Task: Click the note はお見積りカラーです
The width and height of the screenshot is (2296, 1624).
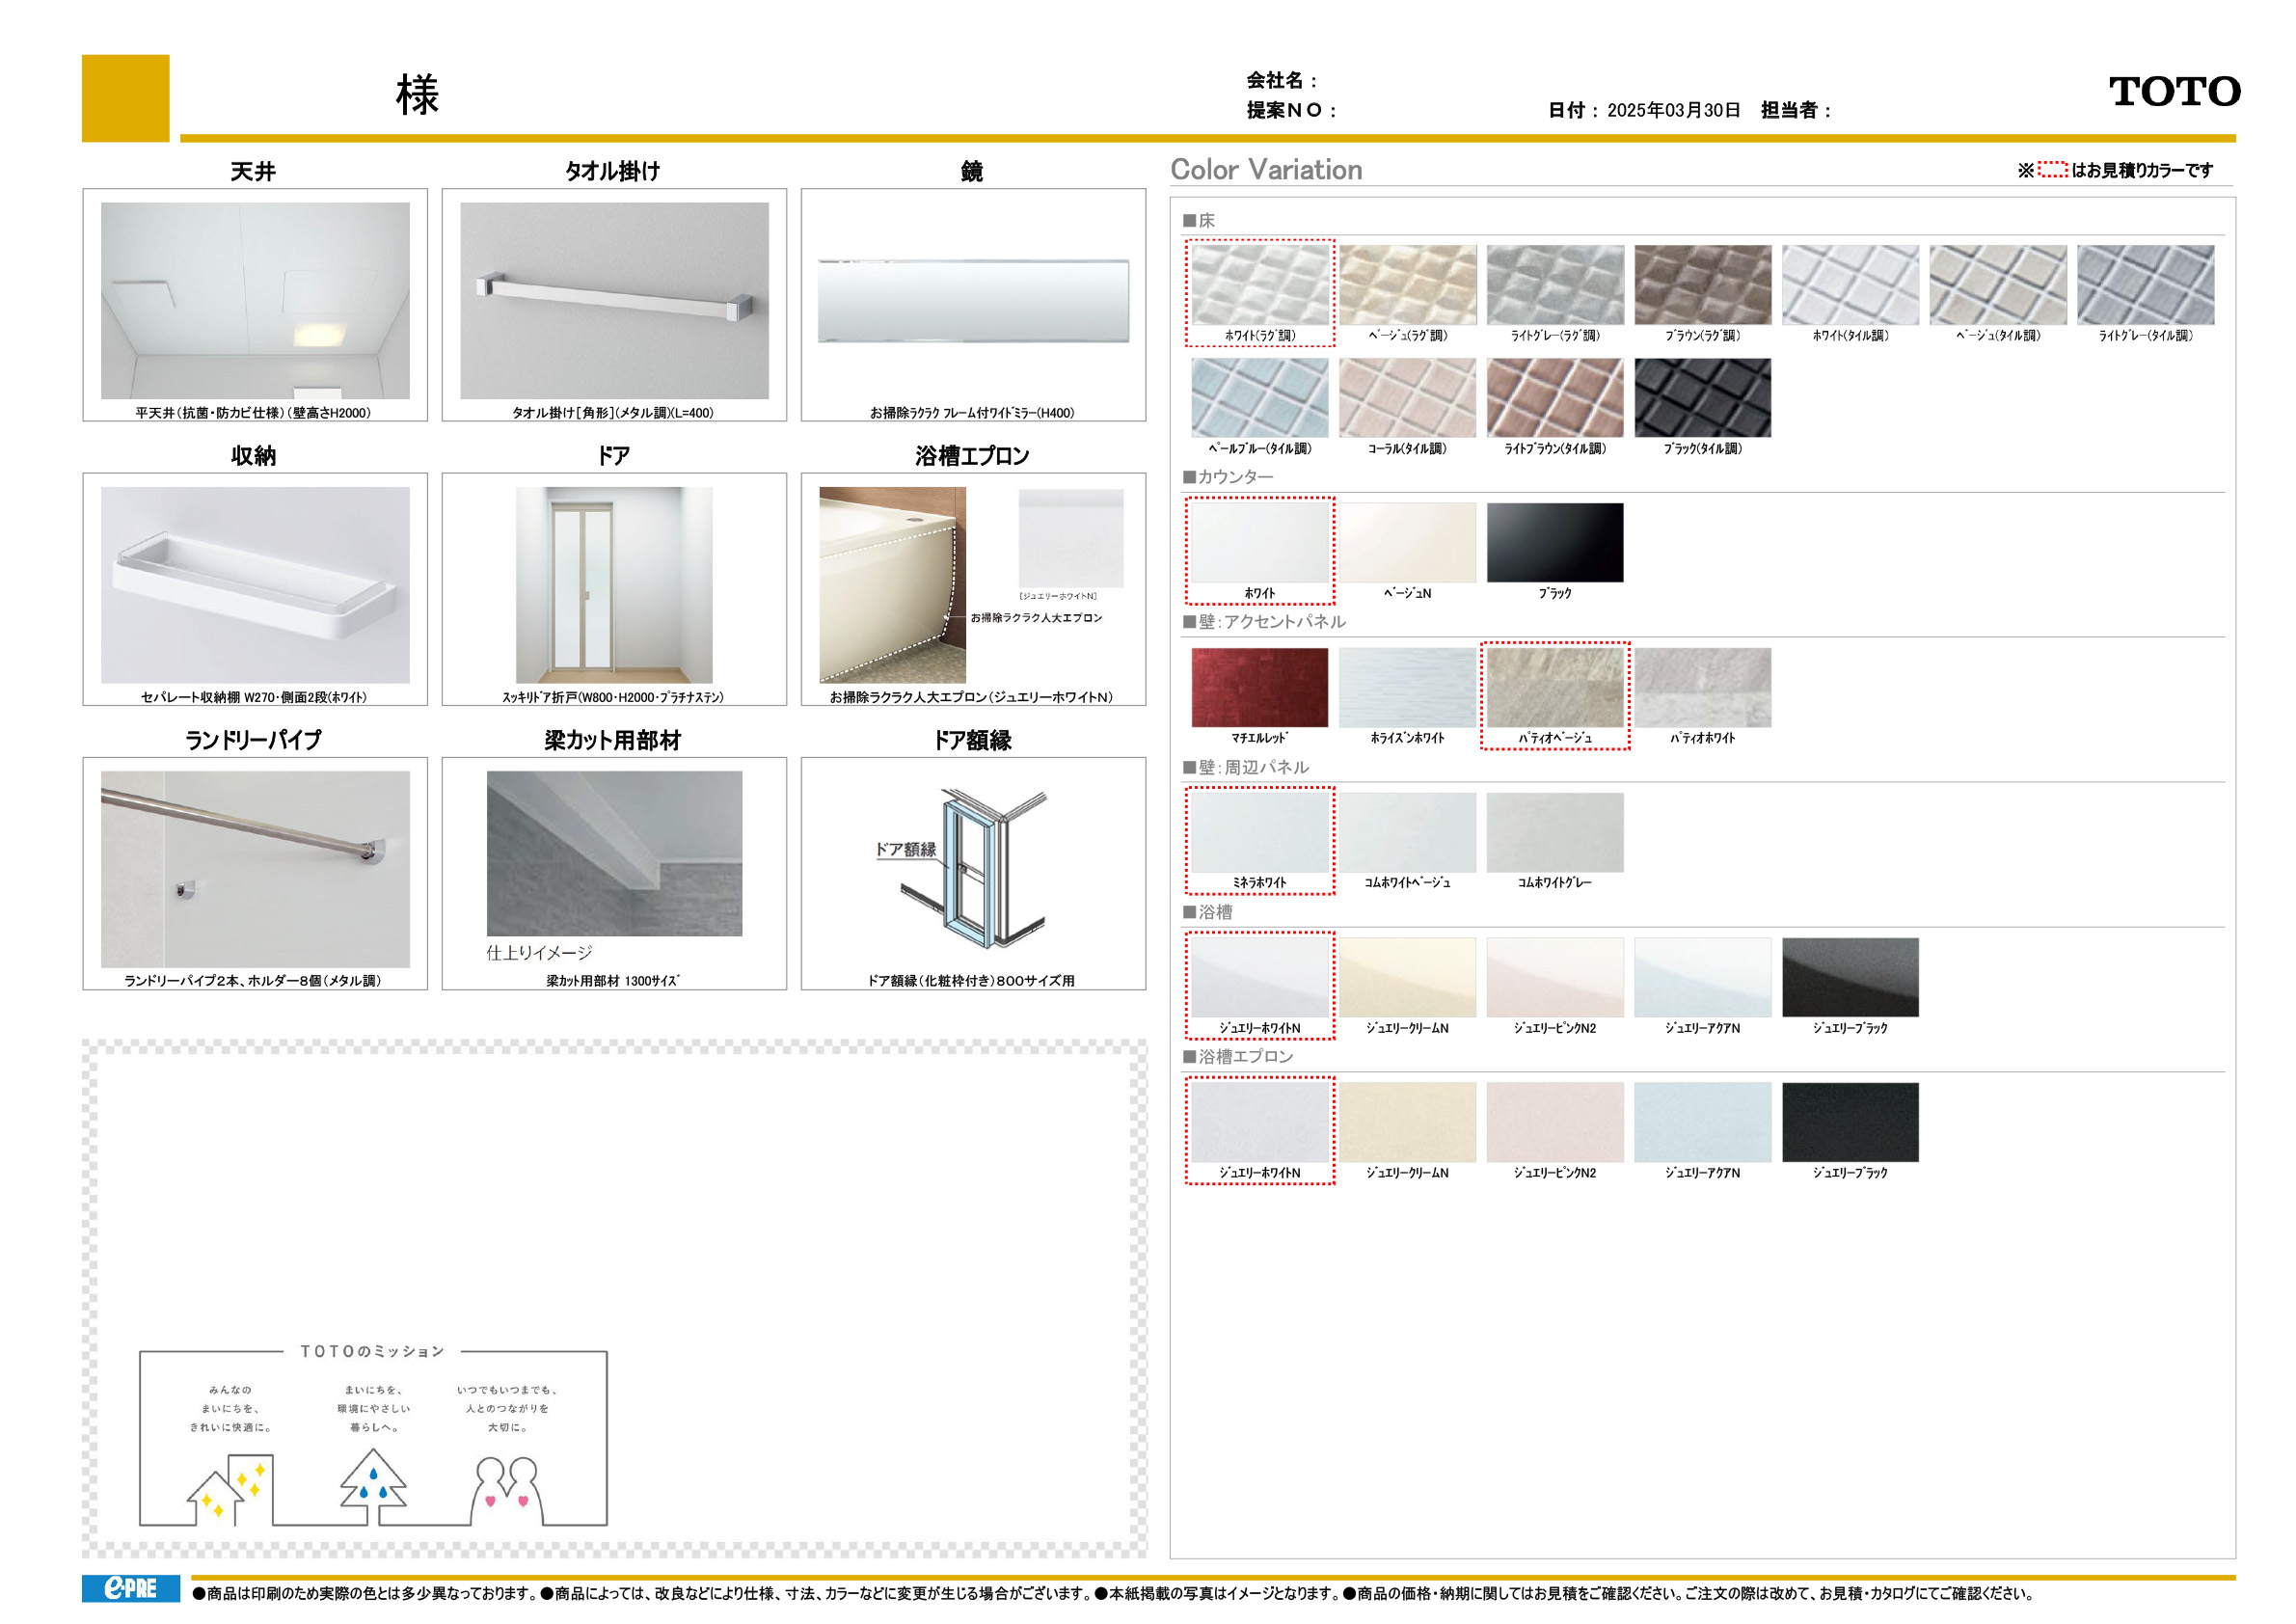Action: coord(2142,171)
